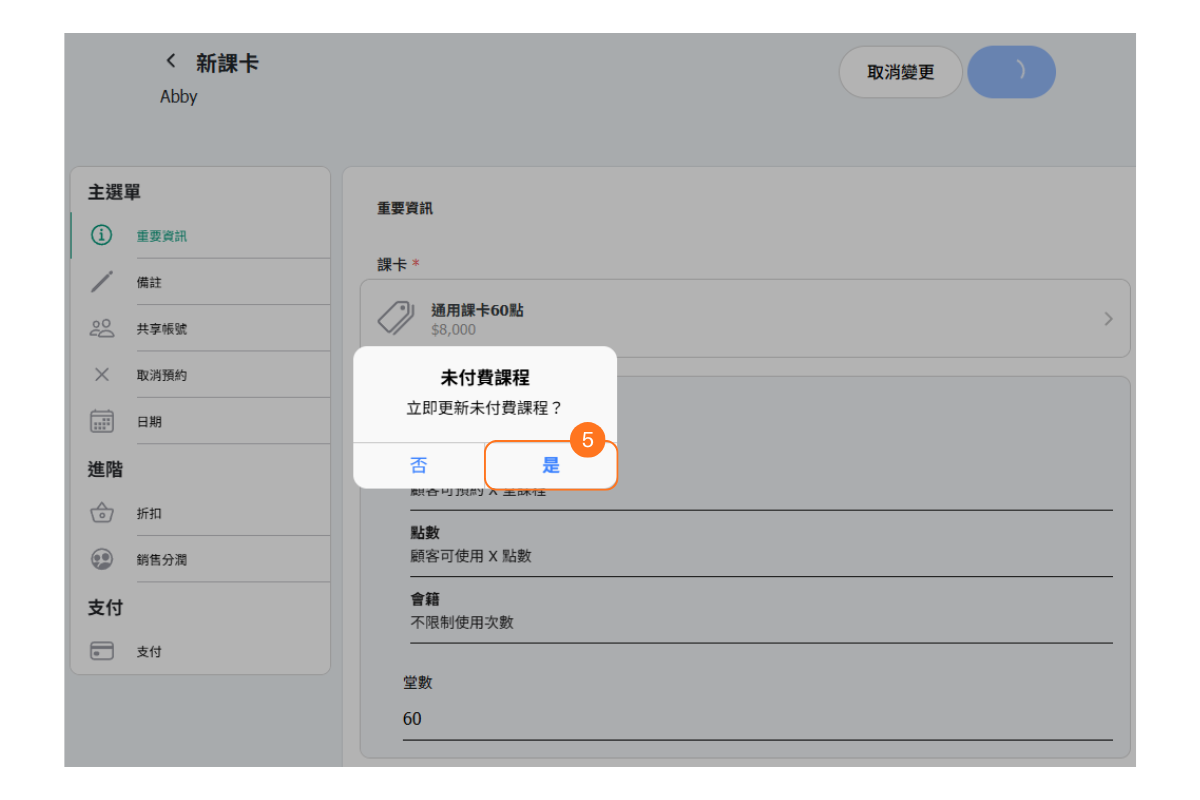Click the basket icon for 折扣
The height and width of the screenshot is (800, 1200).
pyautogui.click(x=101, y=513)
